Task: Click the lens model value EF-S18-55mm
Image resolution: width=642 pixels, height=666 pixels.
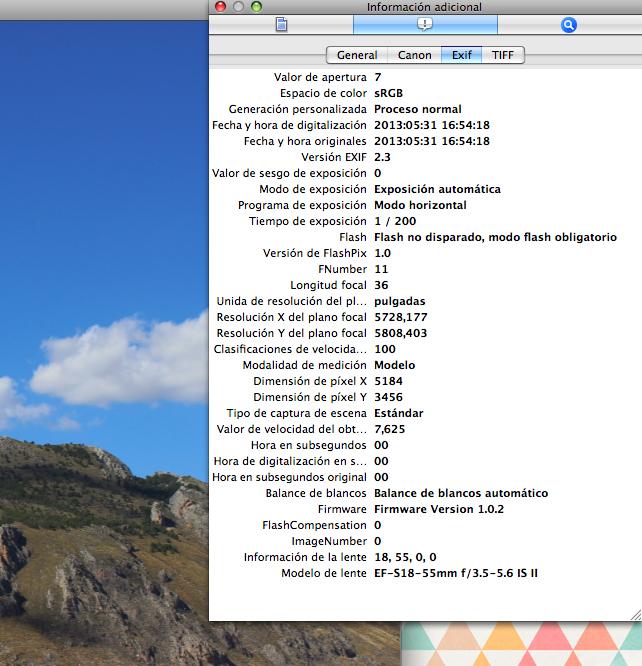Action: [x=455, y=573]
